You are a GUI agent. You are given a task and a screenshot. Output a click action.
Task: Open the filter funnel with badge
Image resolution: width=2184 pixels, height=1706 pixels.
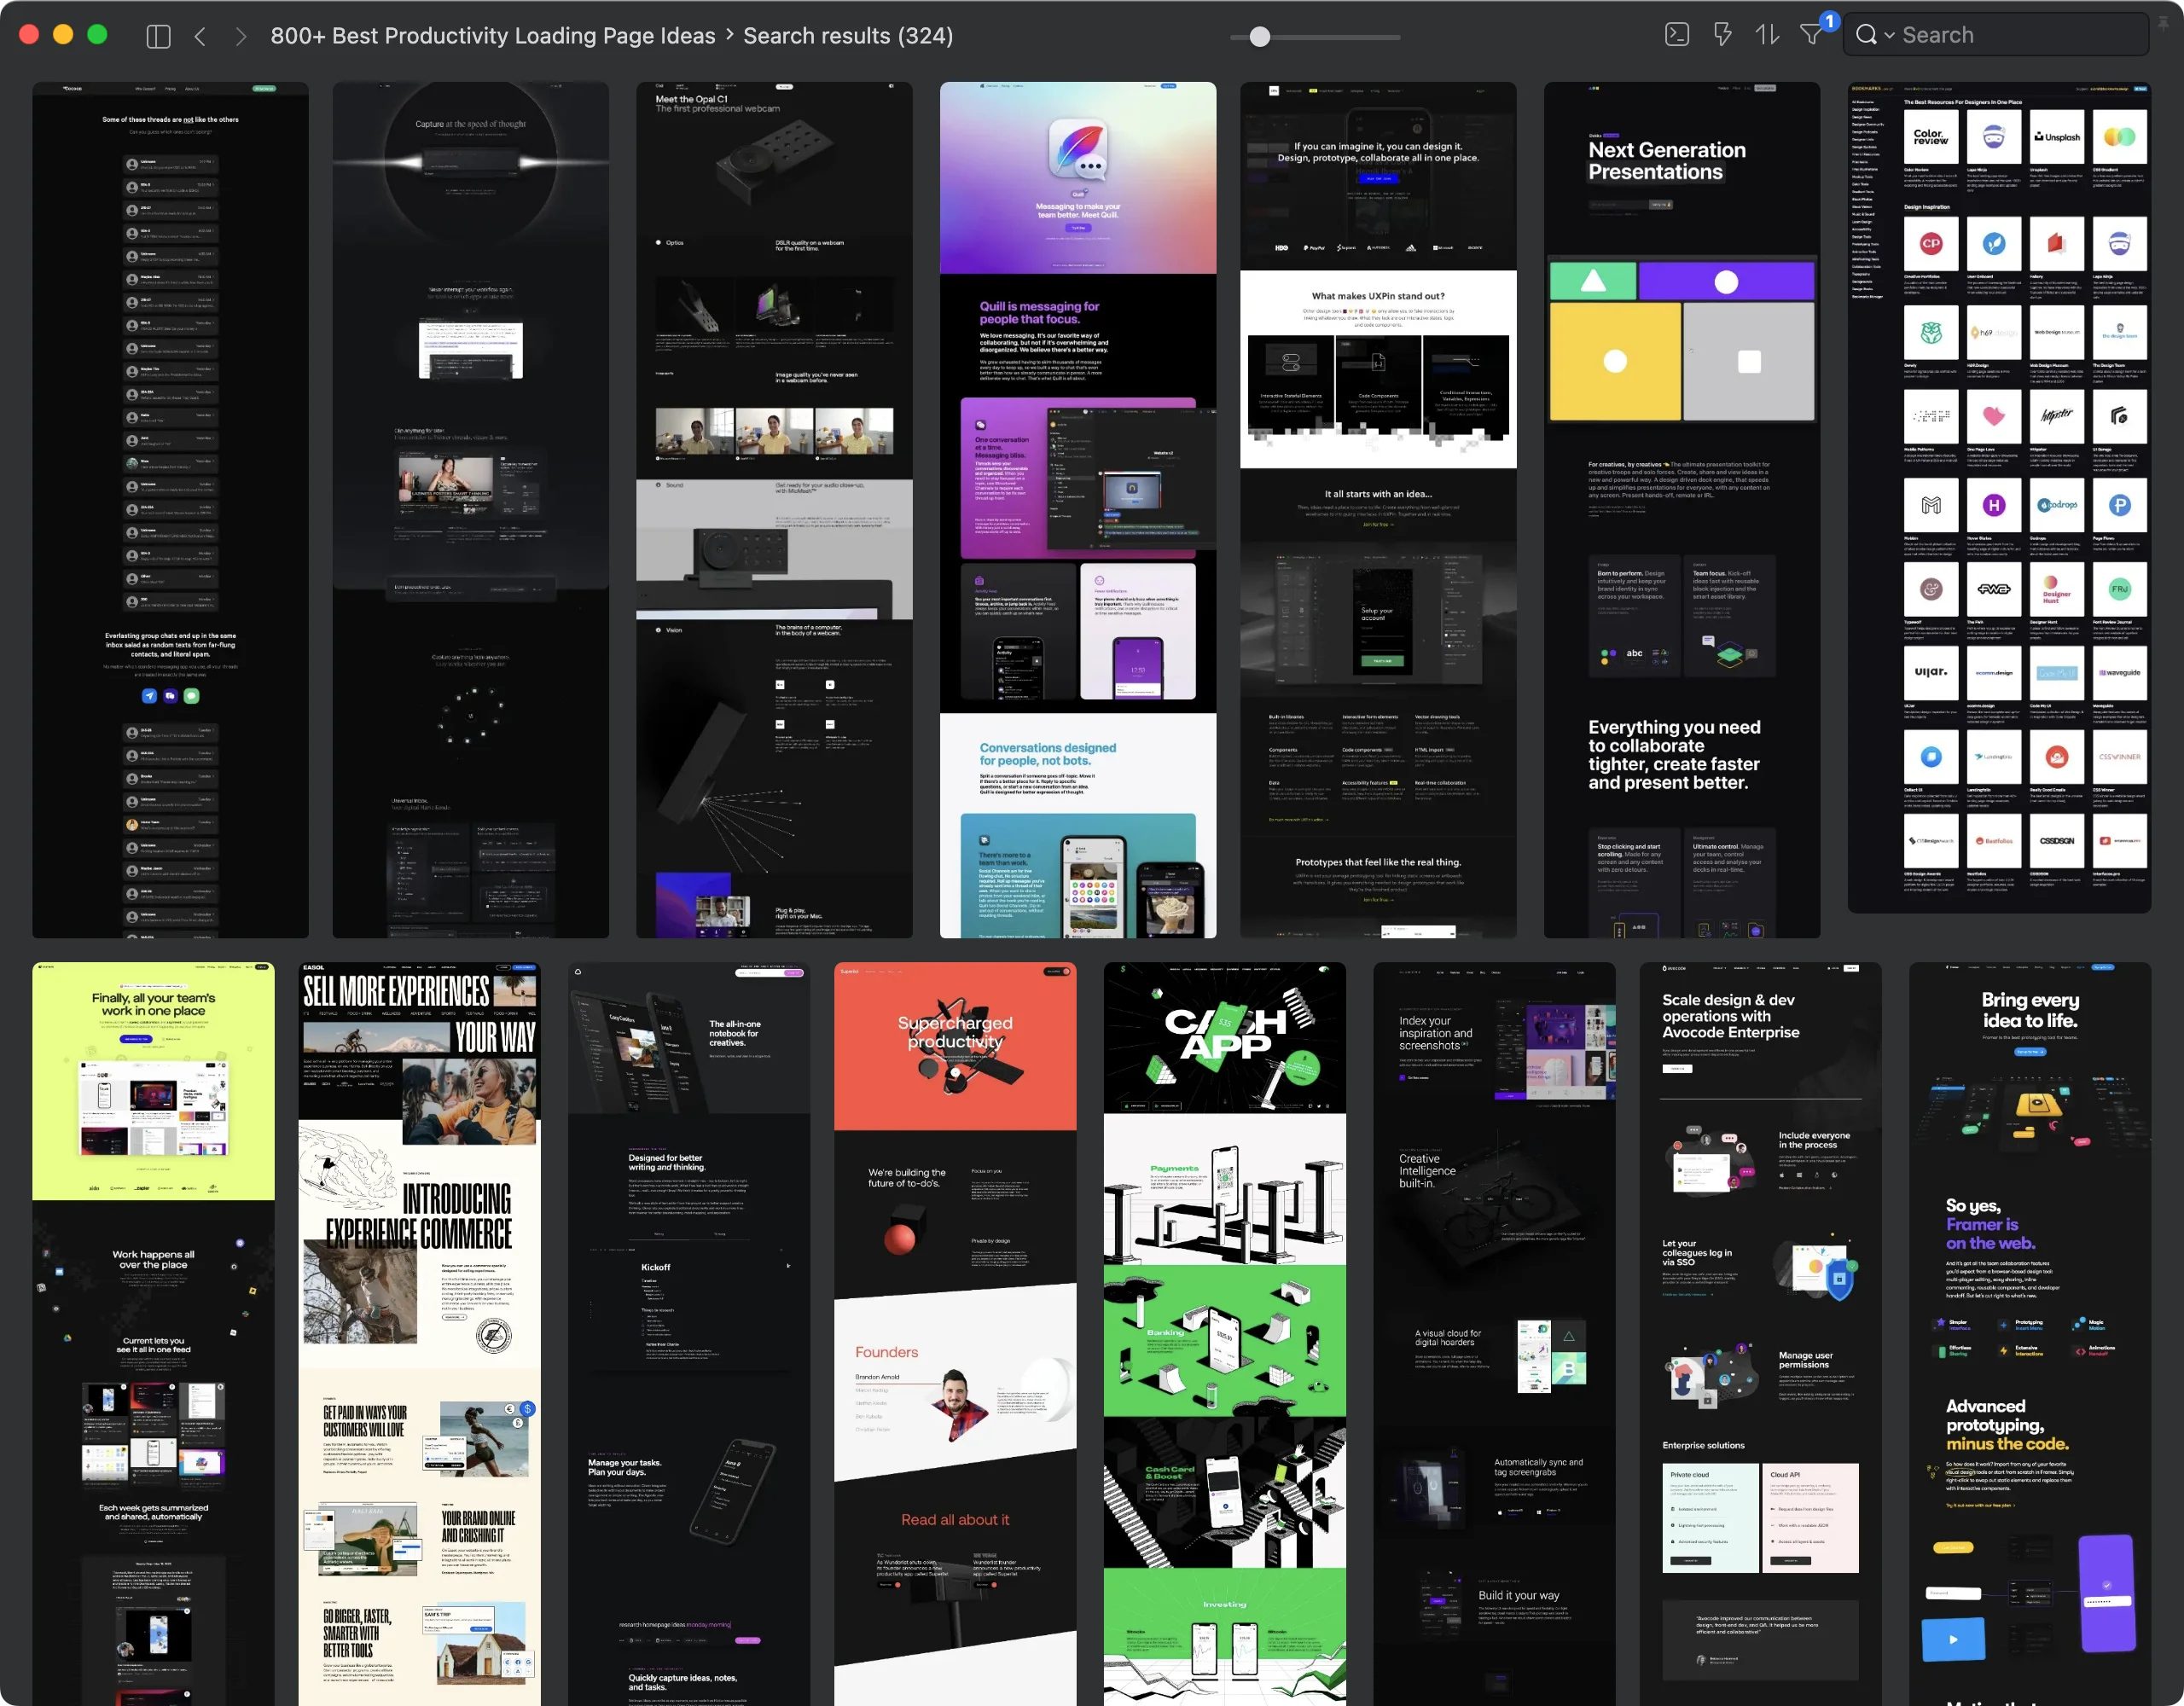(1812, 34)
